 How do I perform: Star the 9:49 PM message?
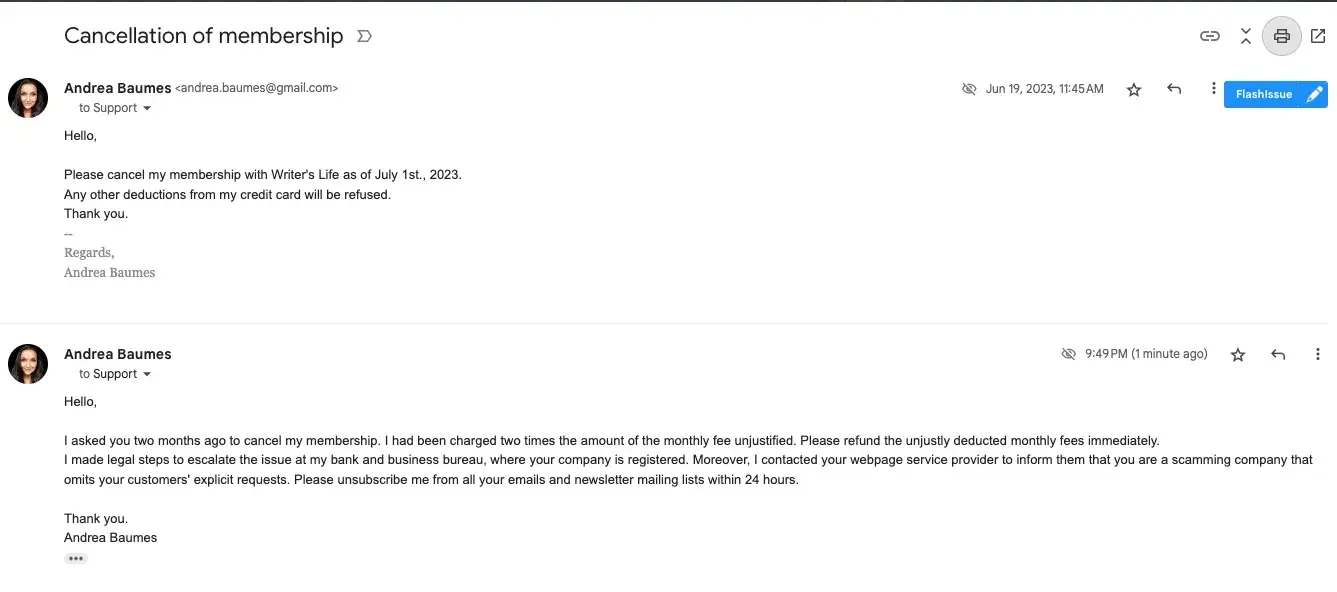tap(1238, 354)
